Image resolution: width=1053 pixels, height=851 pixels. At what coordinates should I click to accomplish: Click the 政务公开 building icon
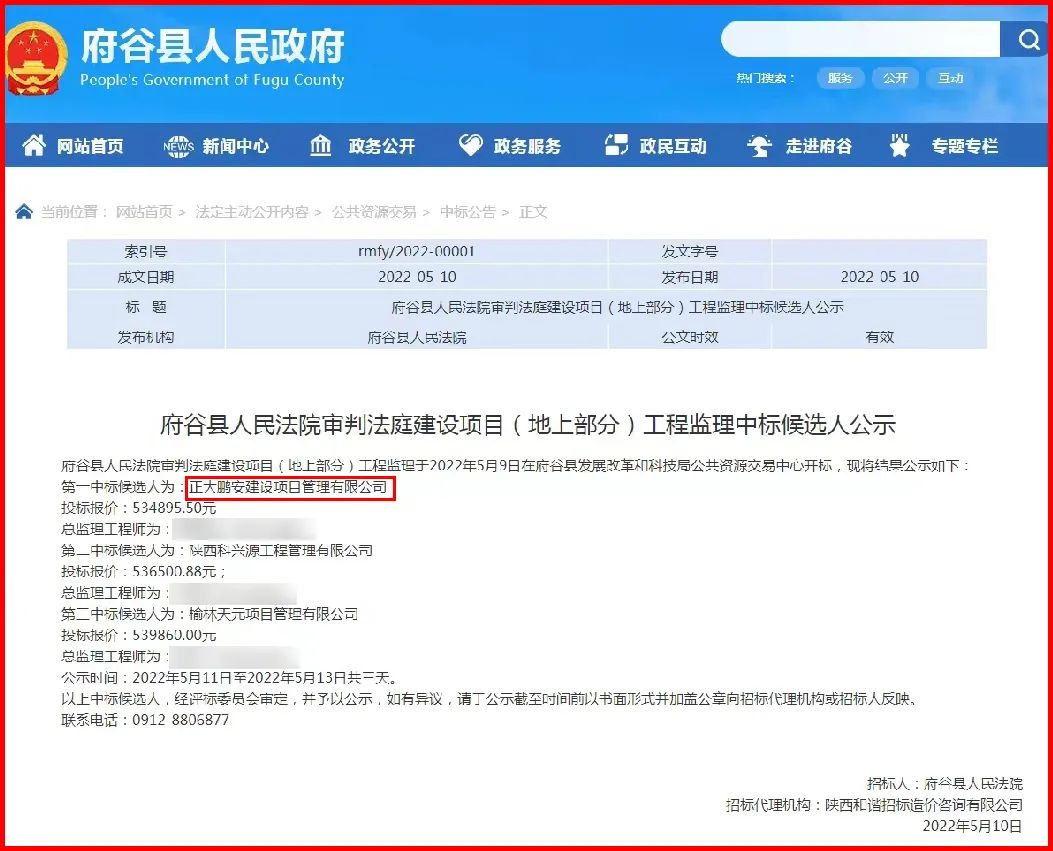[321, 146]
